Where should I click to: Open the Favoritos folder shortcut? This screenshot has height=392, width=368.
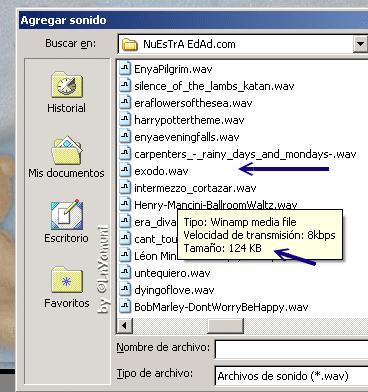coord(67,287)
